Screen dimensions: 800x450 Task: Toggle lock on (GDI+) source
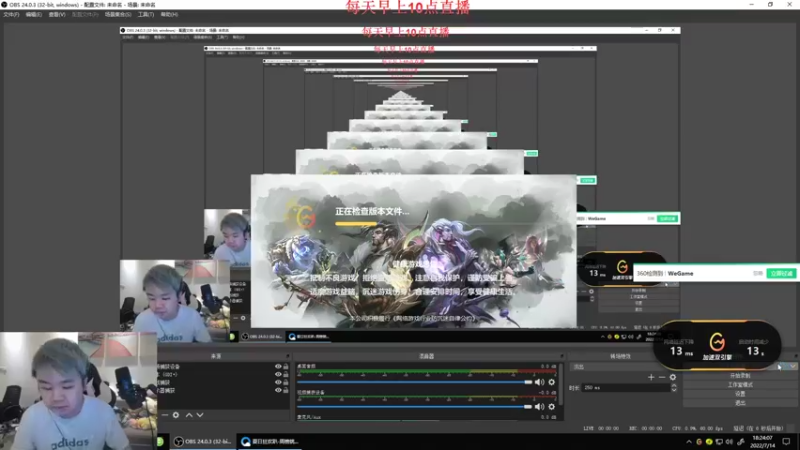(286, 374)
